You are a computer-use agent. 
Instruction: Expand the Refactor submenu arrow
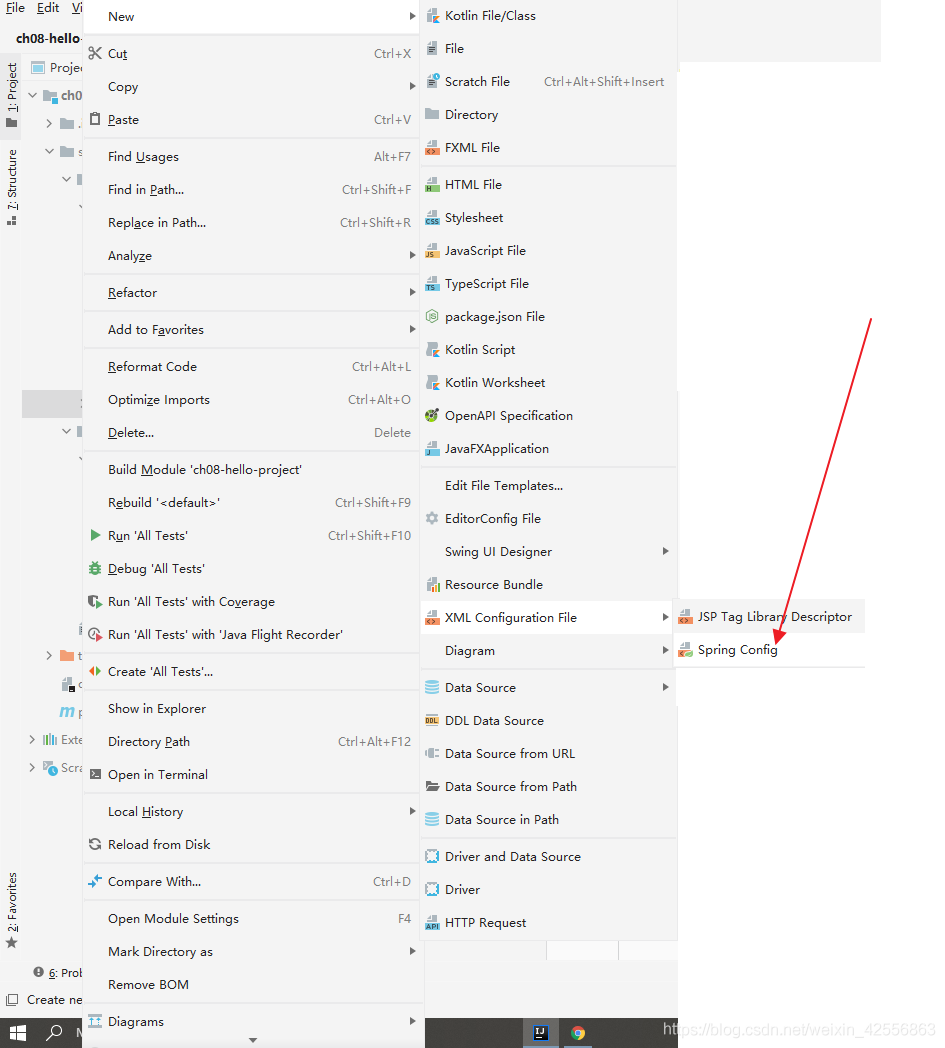click(x=412, y=292)
